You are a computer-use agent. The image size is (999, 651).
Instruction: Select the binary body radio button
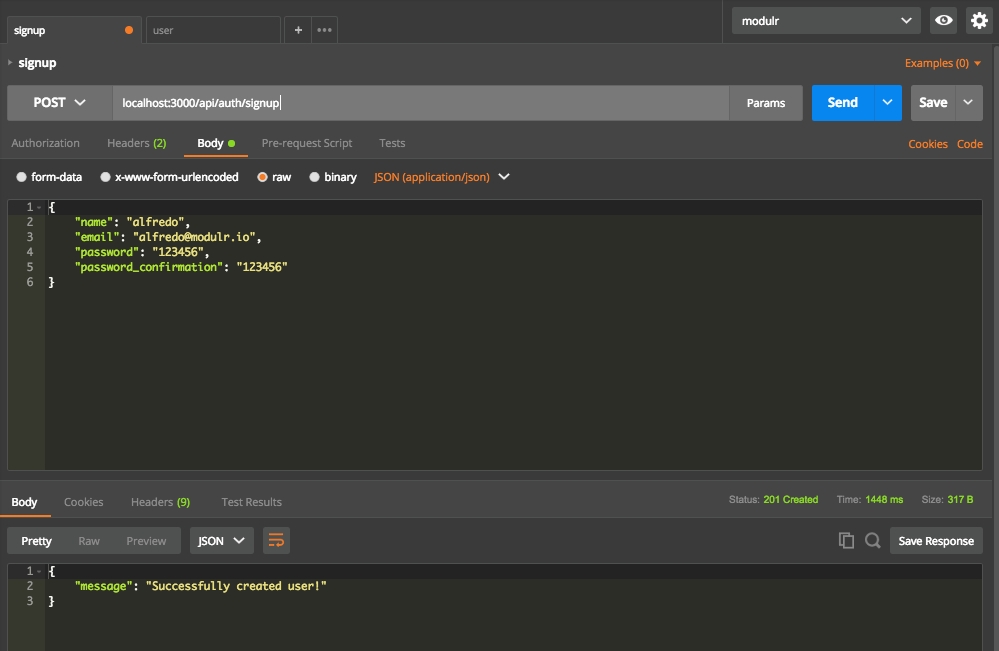tap(315, 177)
